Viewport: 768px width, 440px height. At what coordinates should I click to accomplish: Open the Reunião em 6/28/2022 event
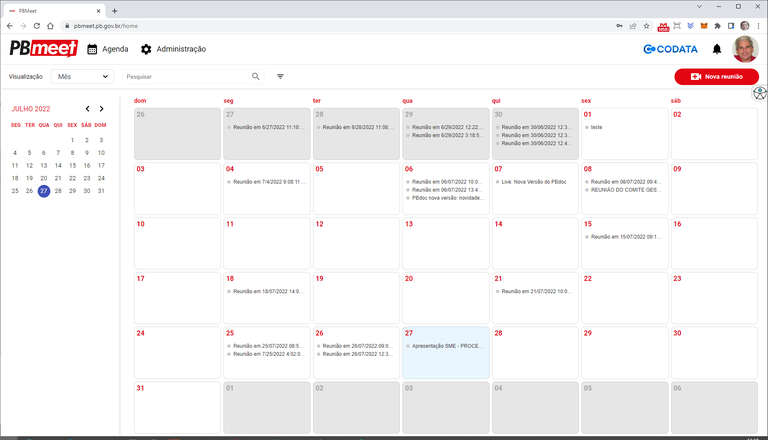(x=357, y=127)
